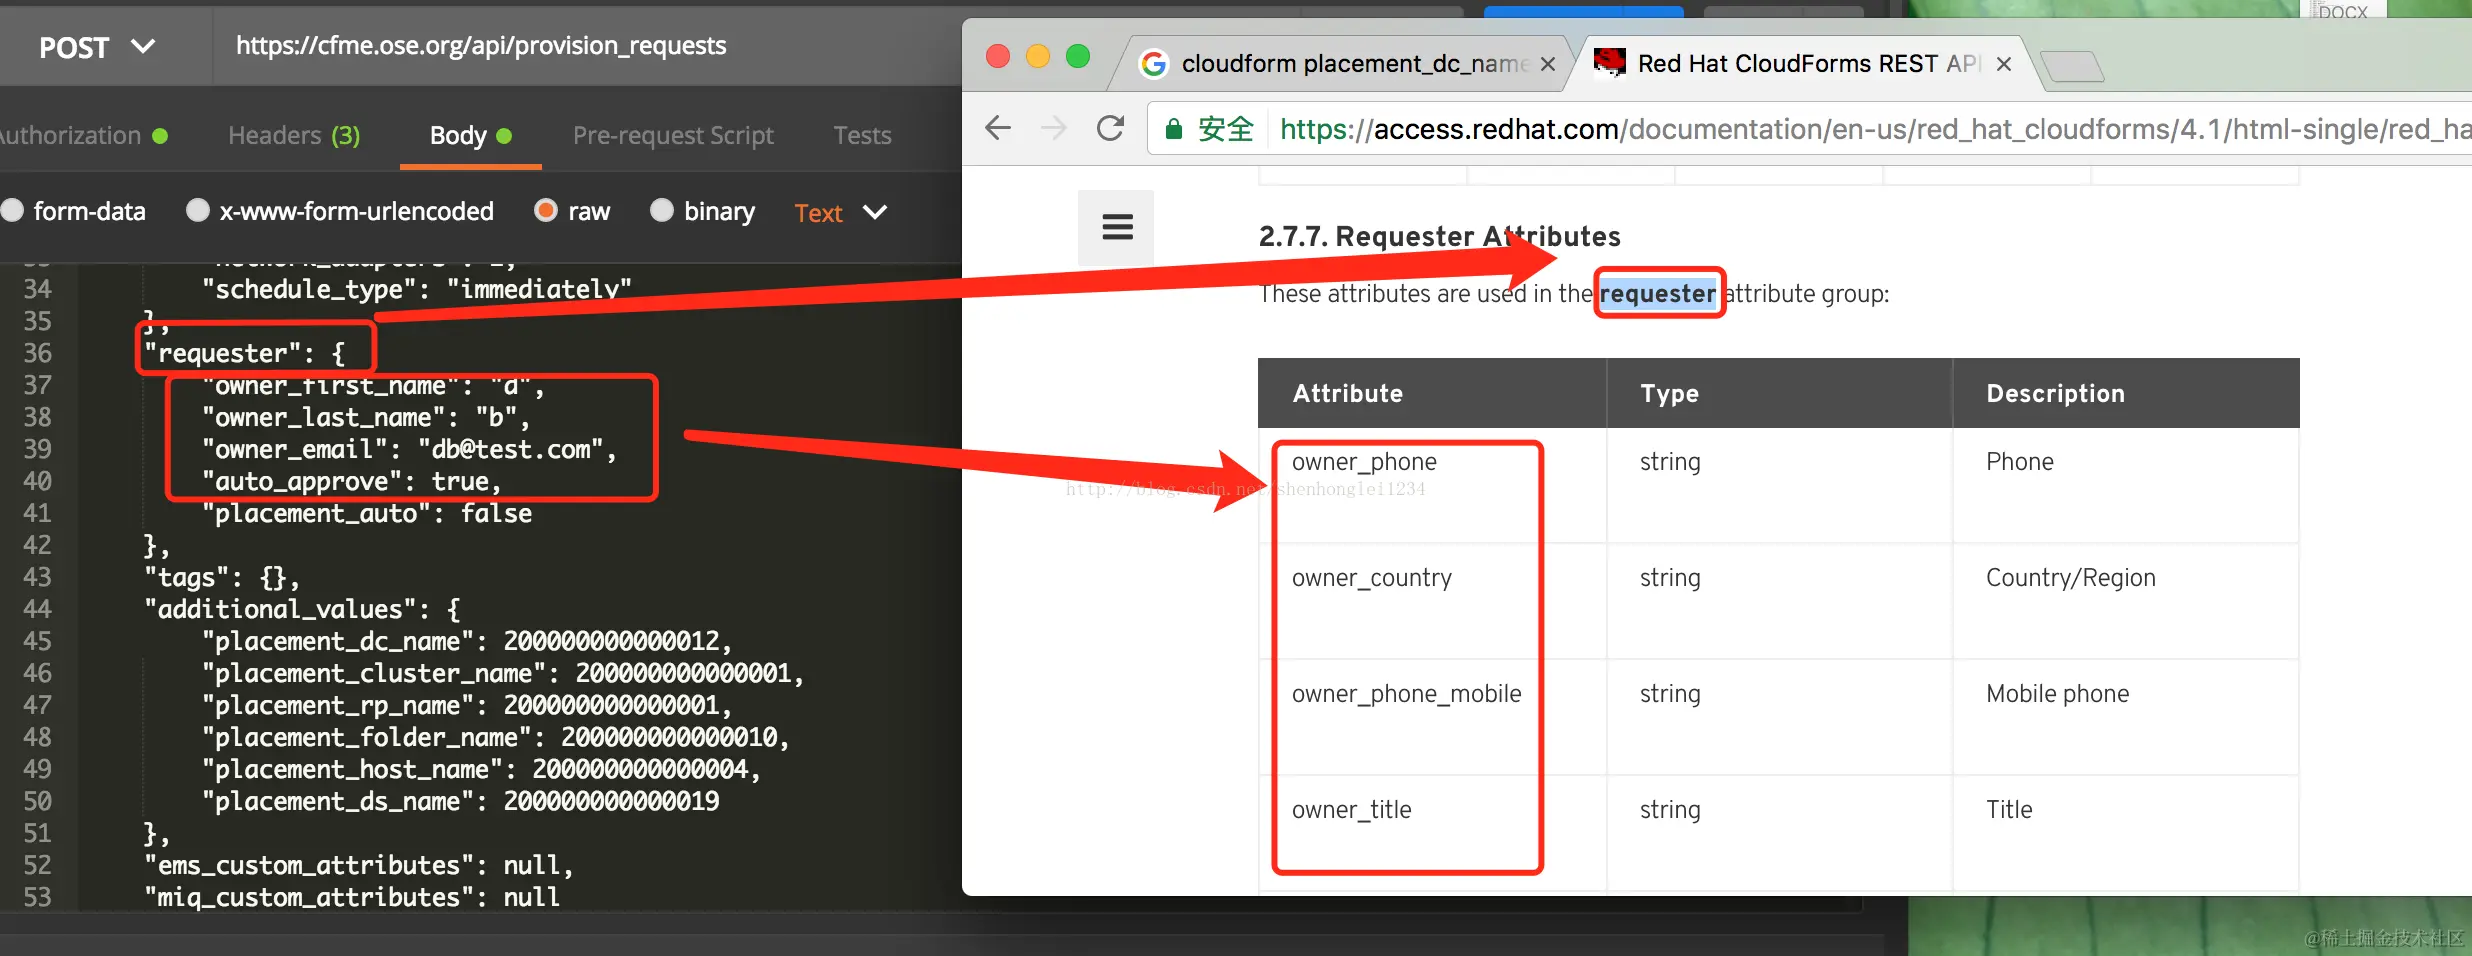This screenshot has height=956, width=2472.
Task: Click the "additional_values": { line
Action: coord(303,609)
